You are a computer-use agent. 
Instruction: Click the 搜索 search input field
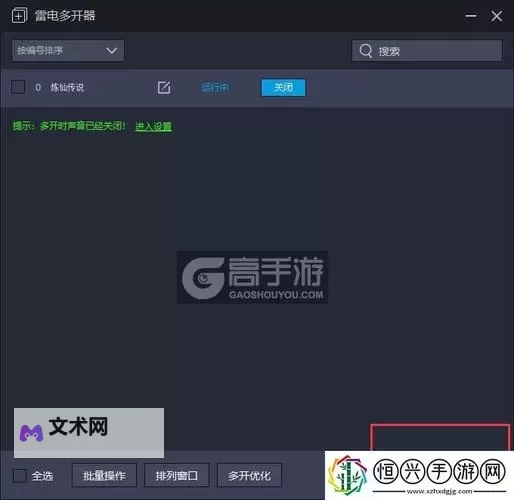[x=427, y=51]
